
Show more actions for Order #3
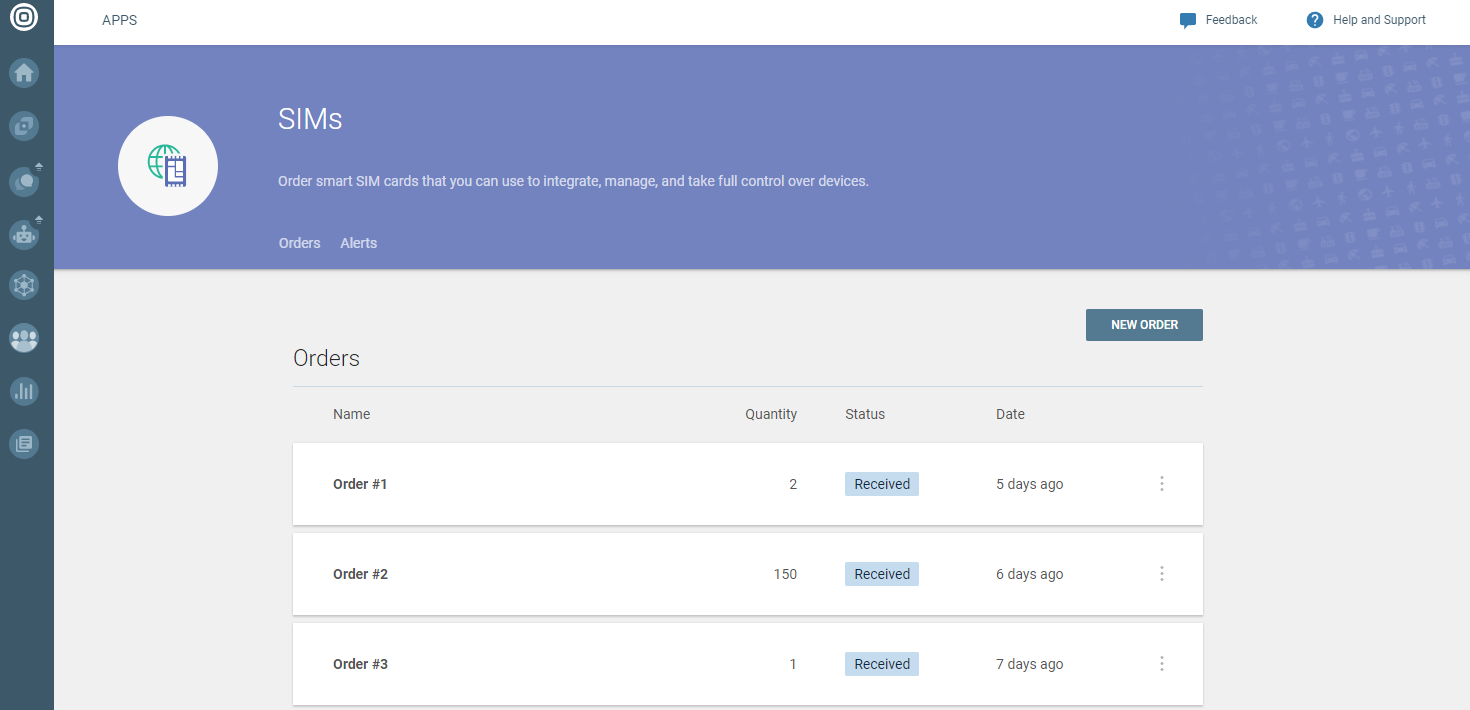(1162, 664)
